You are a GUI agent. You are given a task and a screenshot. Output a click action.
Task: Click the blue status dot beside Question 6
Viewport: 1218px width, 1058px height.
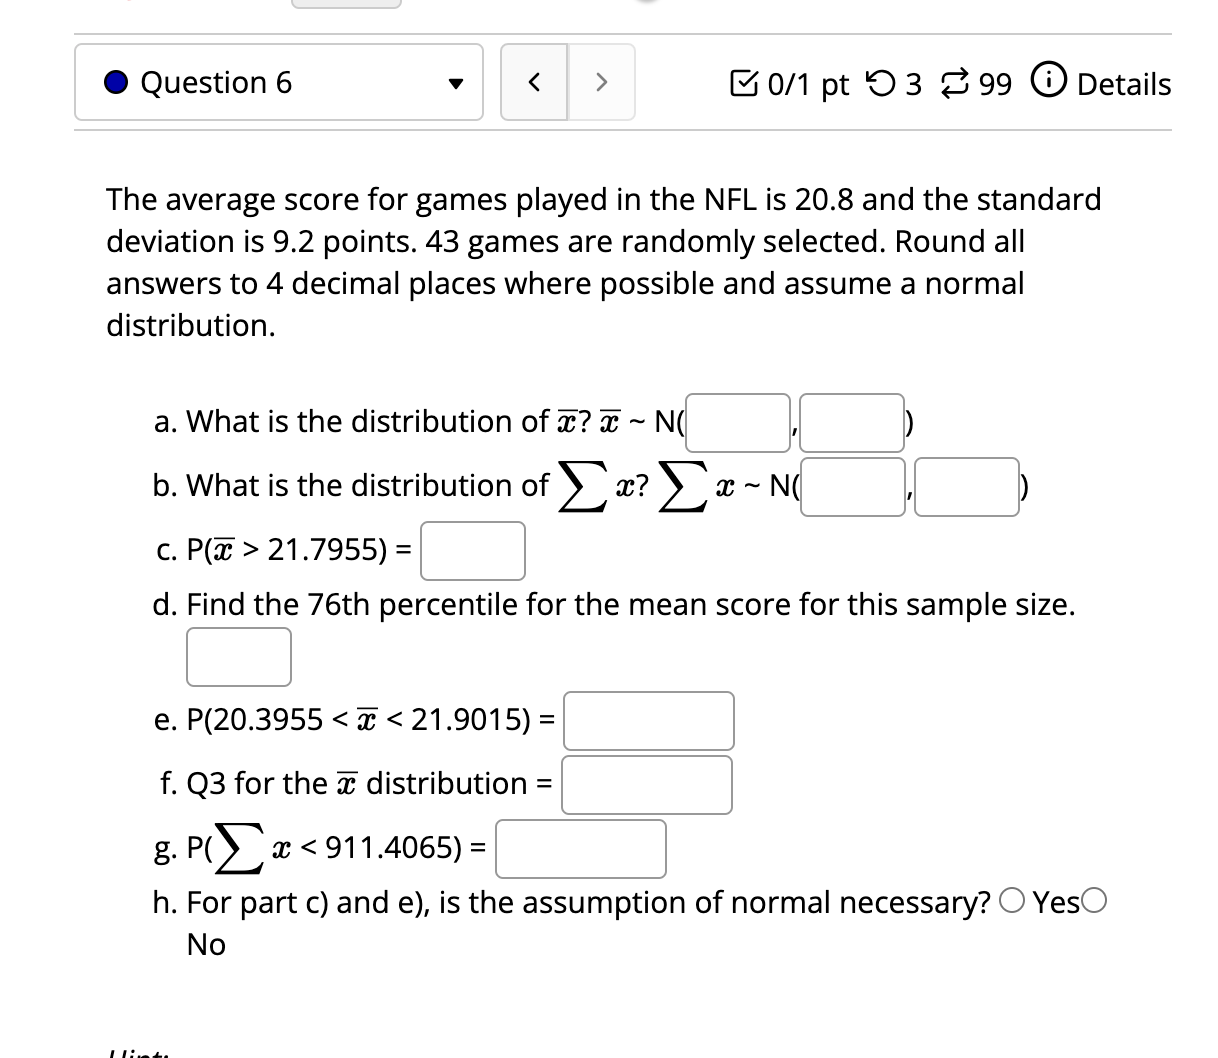pyautogui.click(x=116, y=83)
